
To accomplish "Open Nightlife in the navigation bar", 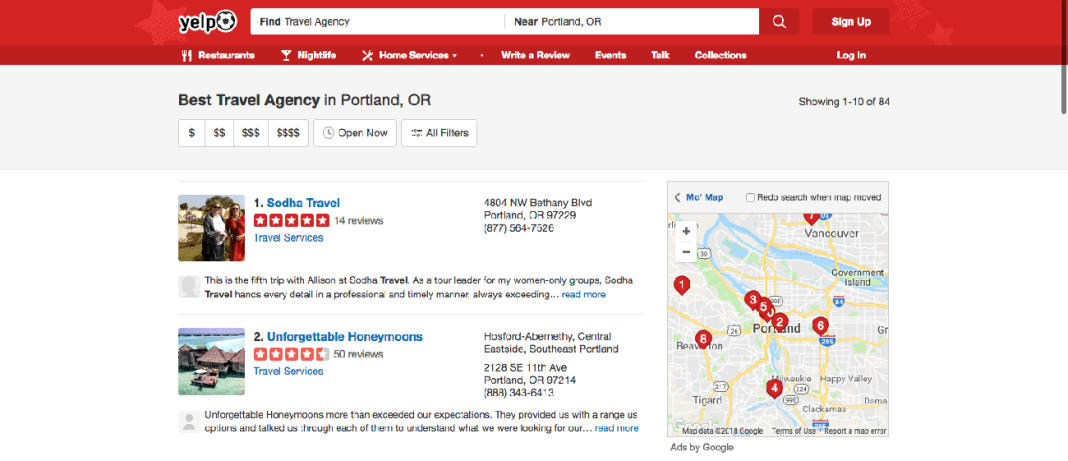I will pyautogui.click(x=309, y=55).
